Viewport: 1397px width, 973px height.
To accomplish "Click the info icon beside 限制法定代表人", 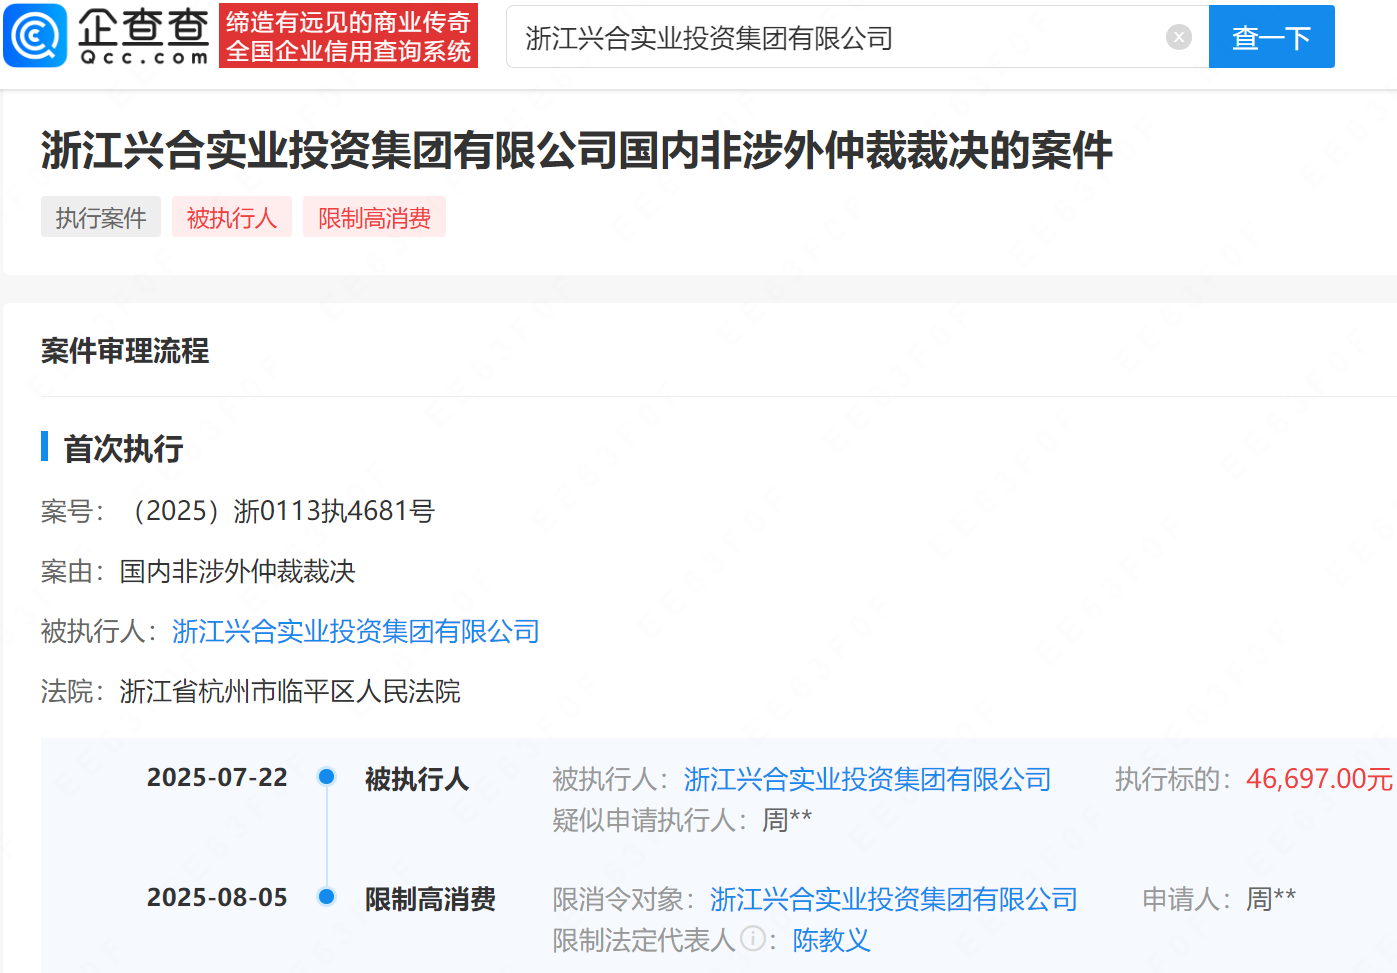I will pos(753,939).
